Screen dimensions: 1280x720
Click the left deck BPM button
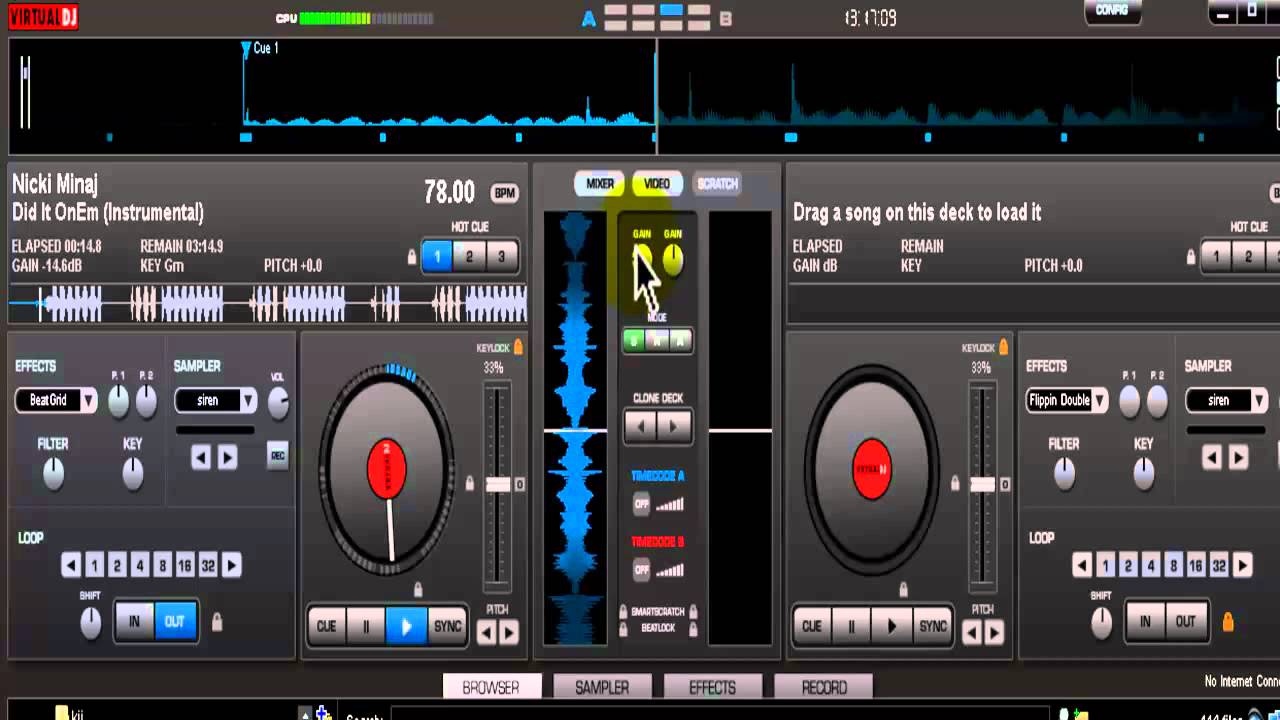point(505,193)
